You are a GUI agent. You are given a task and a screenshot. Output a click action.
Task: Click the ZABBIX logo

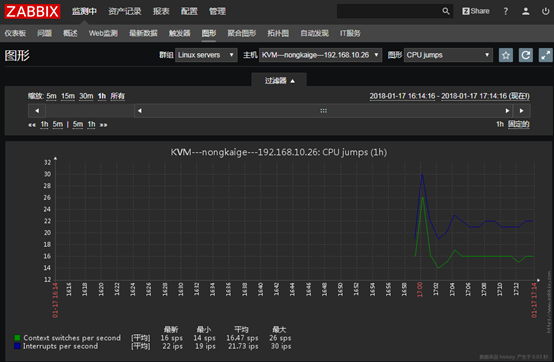coord(32,11)
